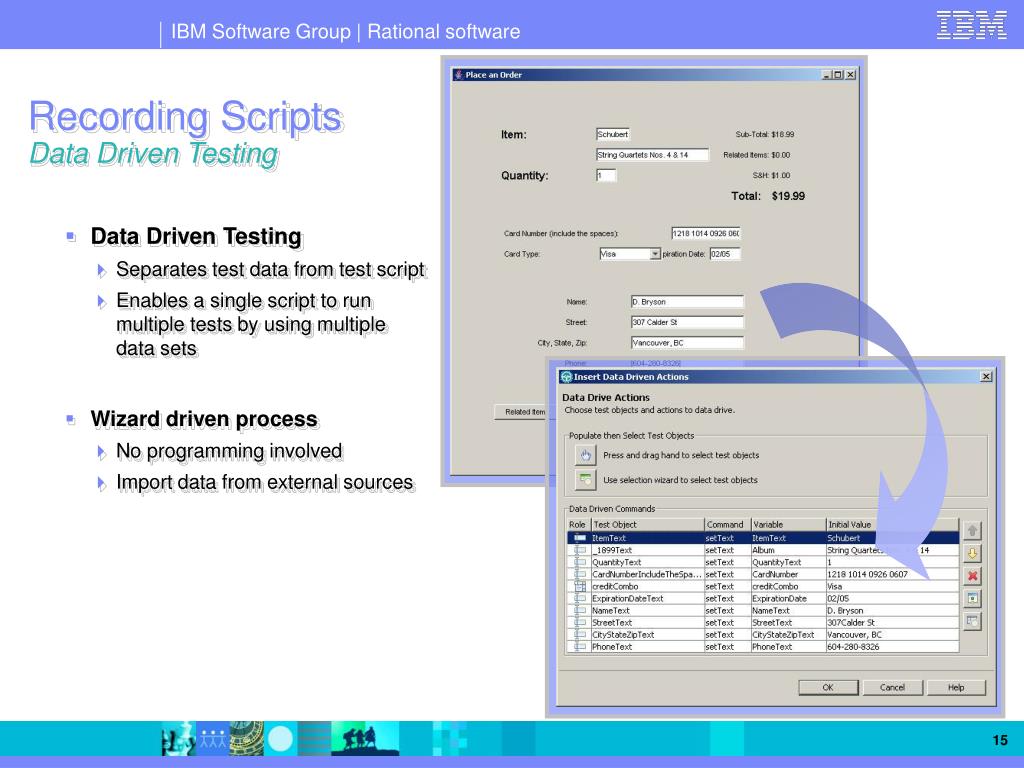
Task: Maximize the Place an Order window
Action: pos(839,74)
